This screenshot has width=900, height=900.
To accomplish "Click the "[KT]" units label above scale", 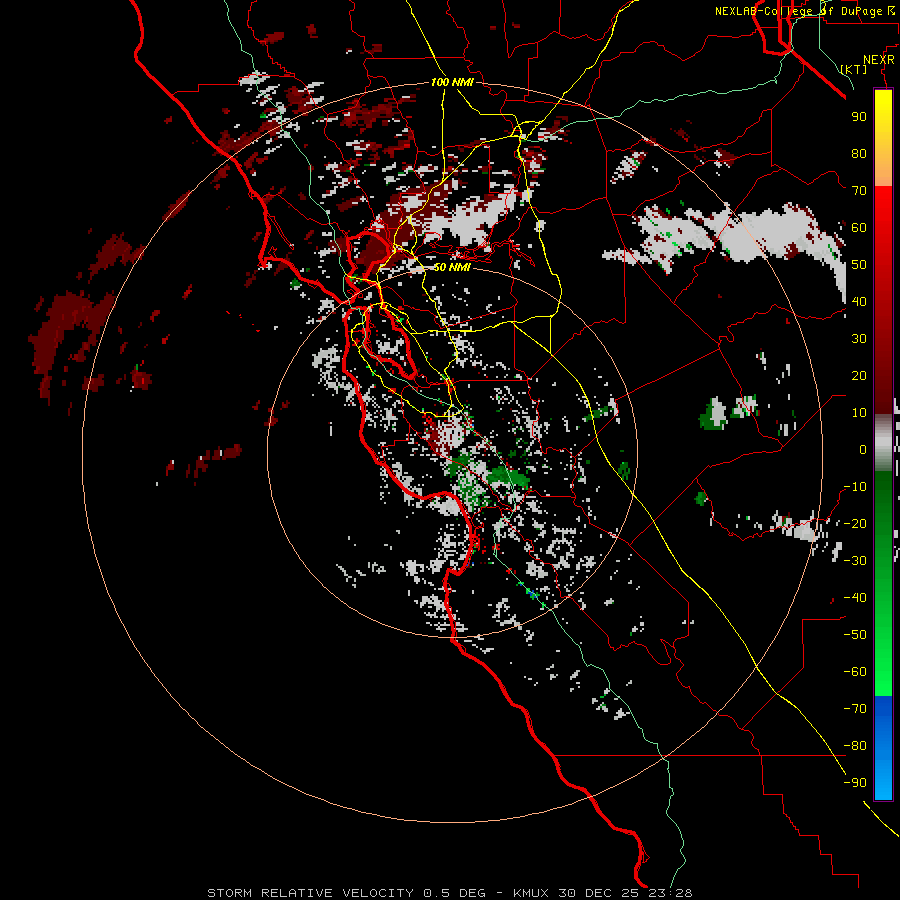I will pos(853,69).
